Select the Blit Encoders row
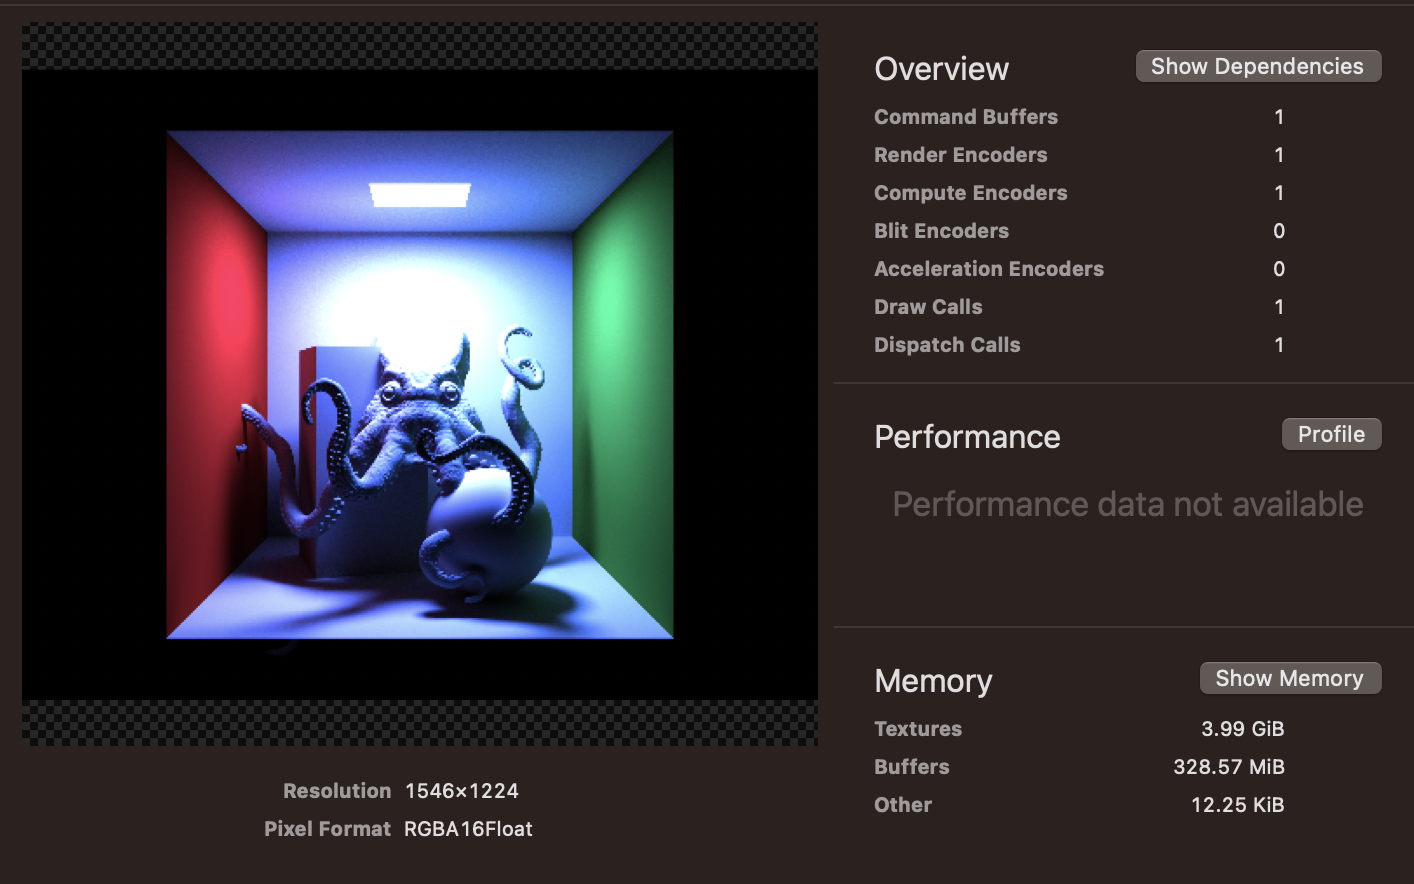This screenshot has height=884, width=1414. tap(941, 231)
